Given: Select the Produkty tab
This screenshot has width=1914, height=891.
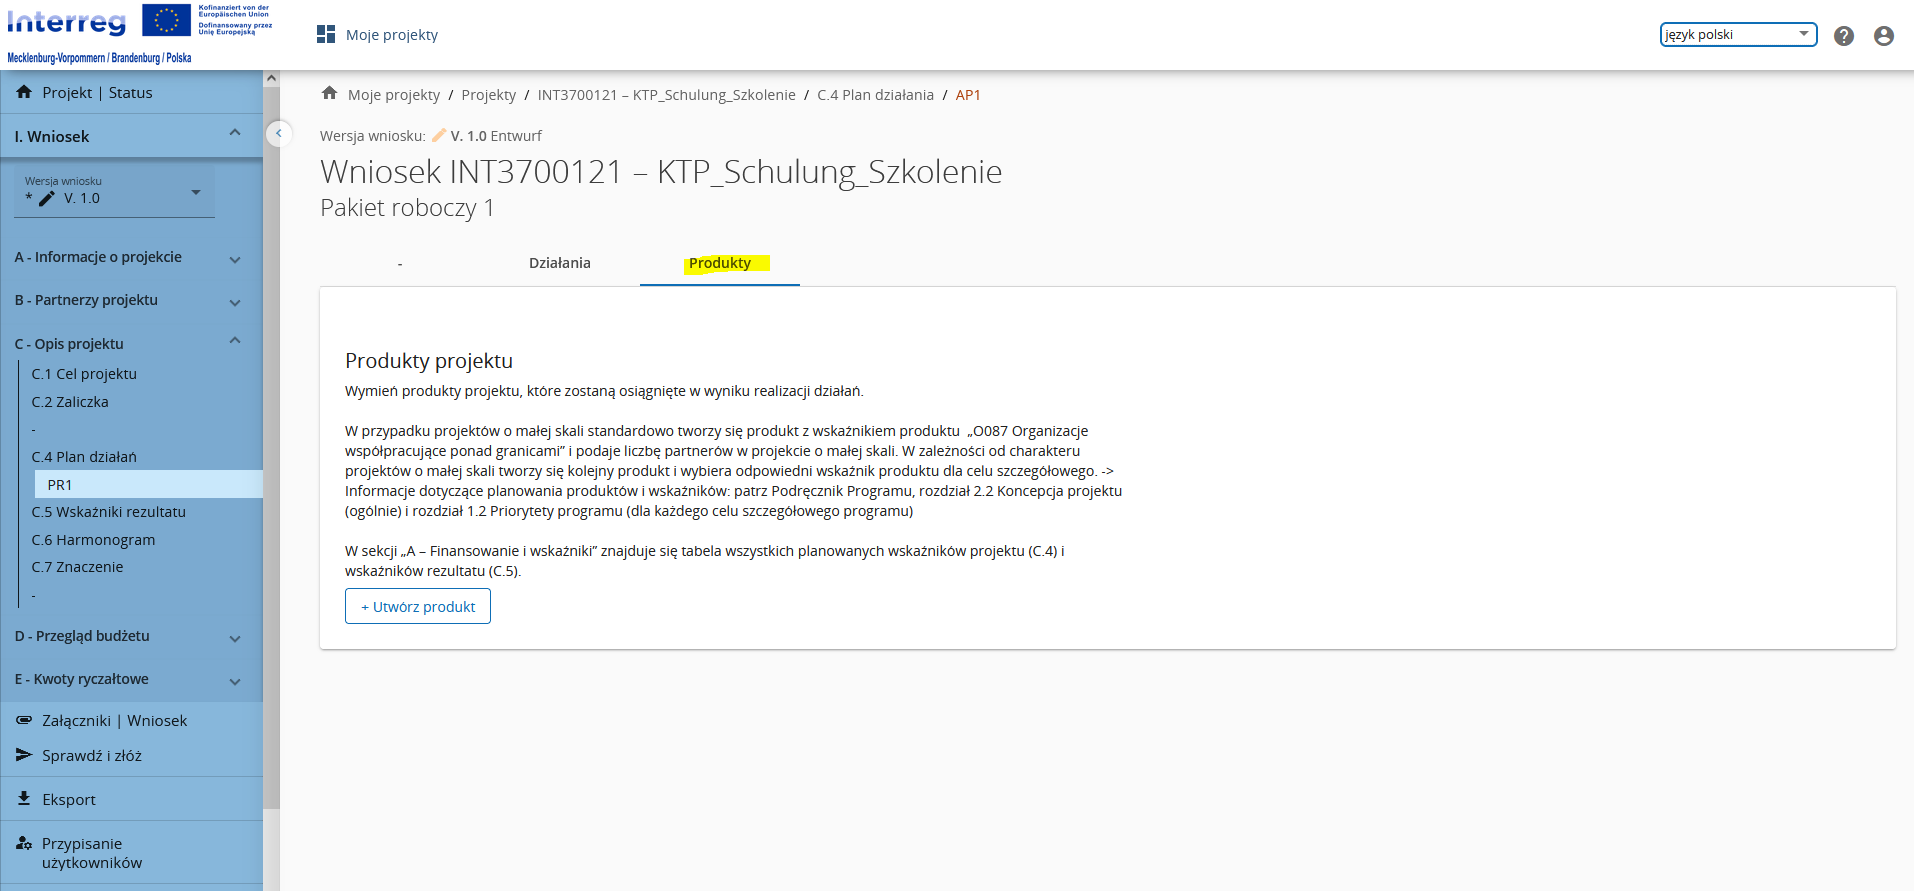Looking at the screenshot, I should click(x=719, y=263).
